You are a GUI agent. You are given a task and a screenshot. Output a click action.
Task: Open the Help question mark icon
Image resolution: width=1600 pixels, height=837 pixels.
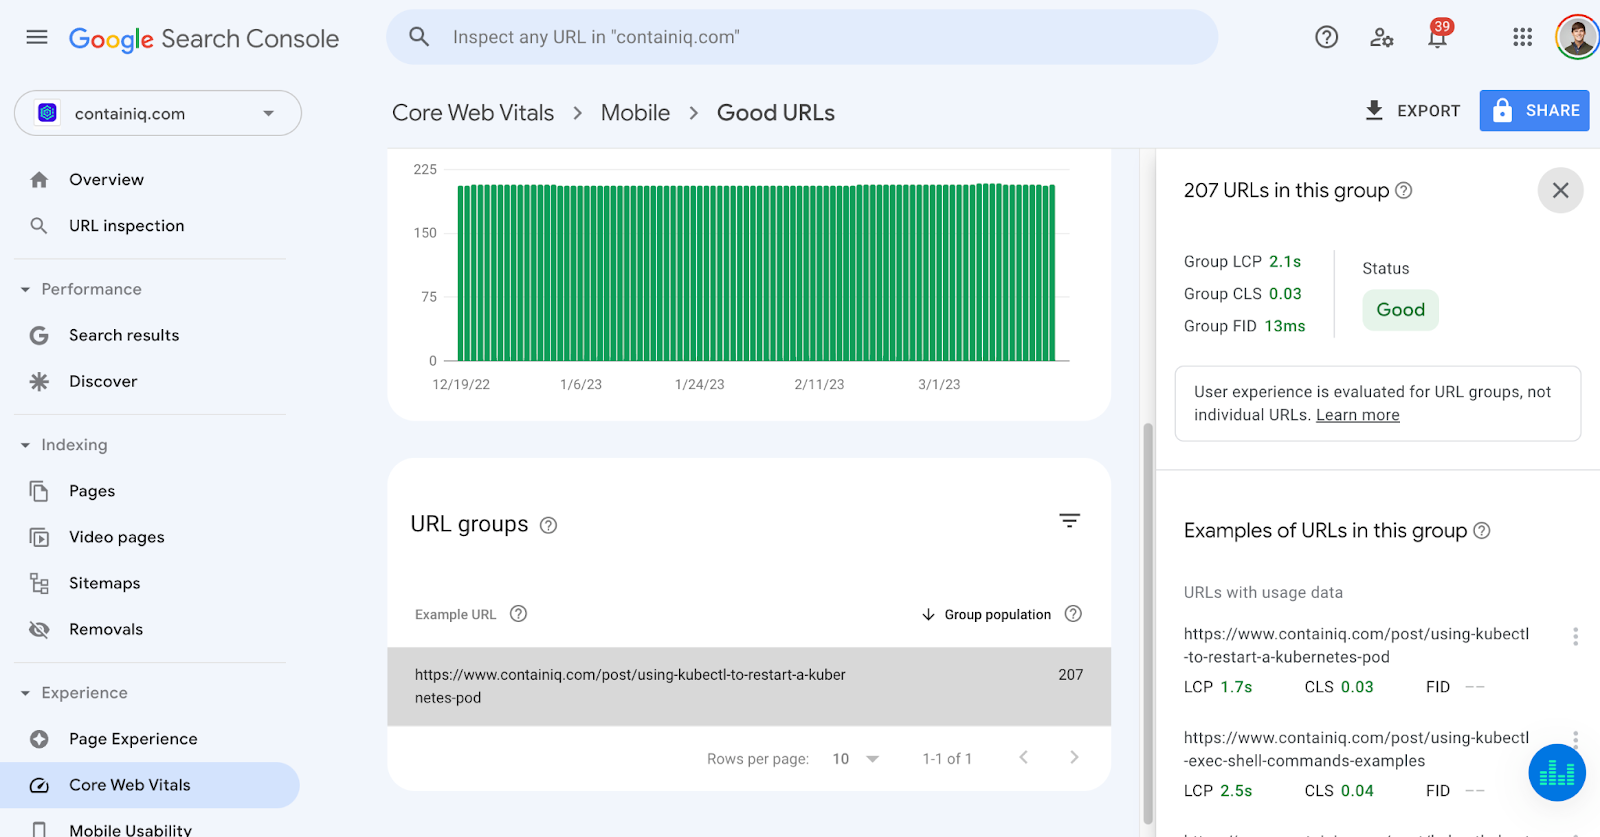1326,38
